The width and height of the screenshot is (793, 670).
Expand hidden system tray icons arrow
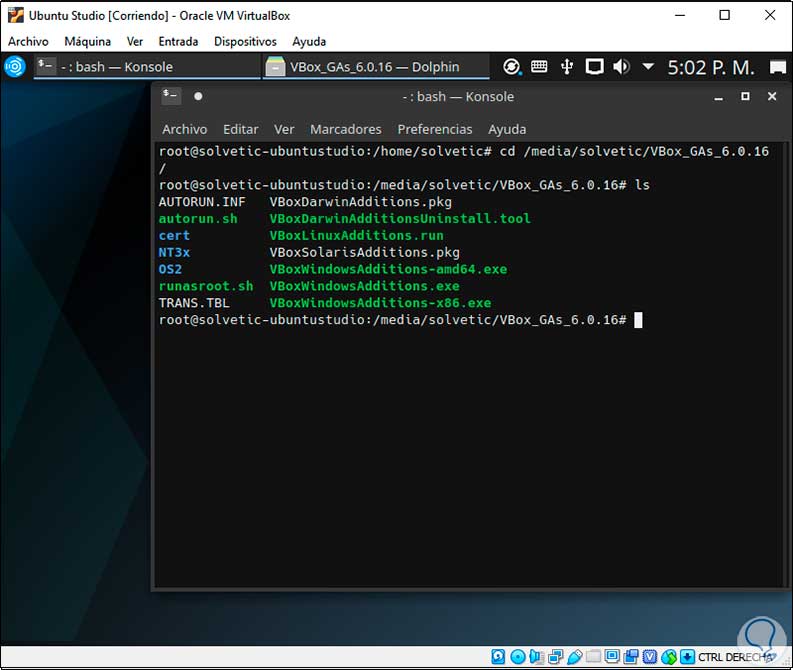tap(648, 66)
